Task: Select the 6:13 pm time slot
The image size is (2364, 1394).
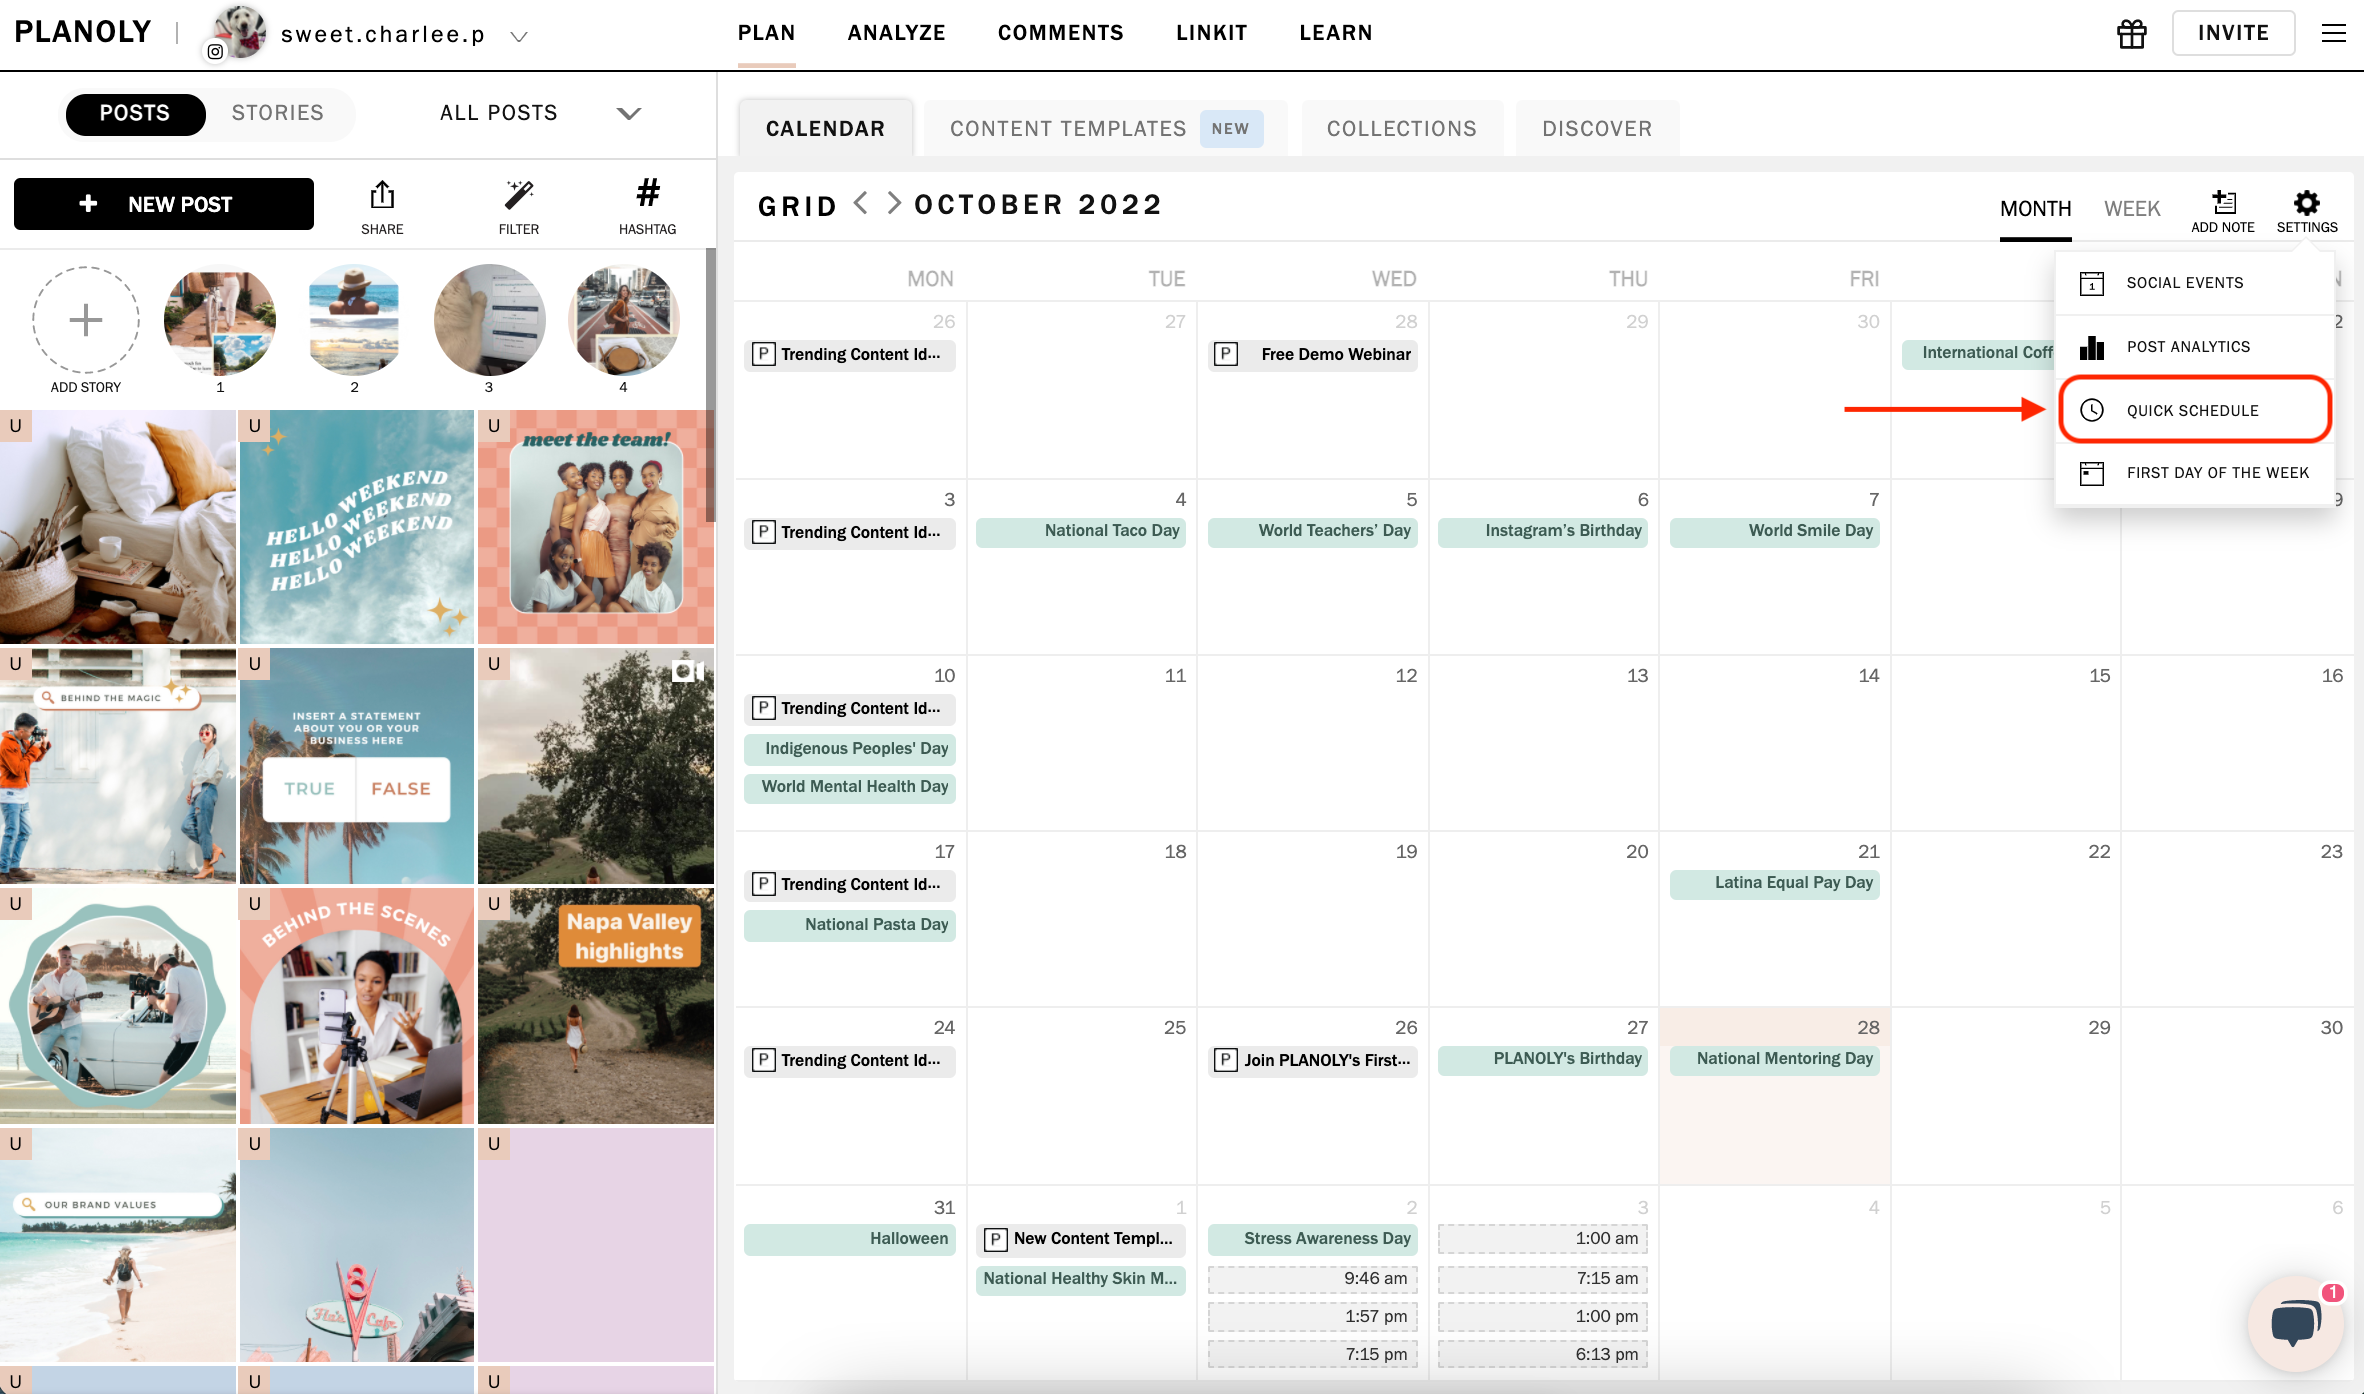Action: click(1543, 1354)
